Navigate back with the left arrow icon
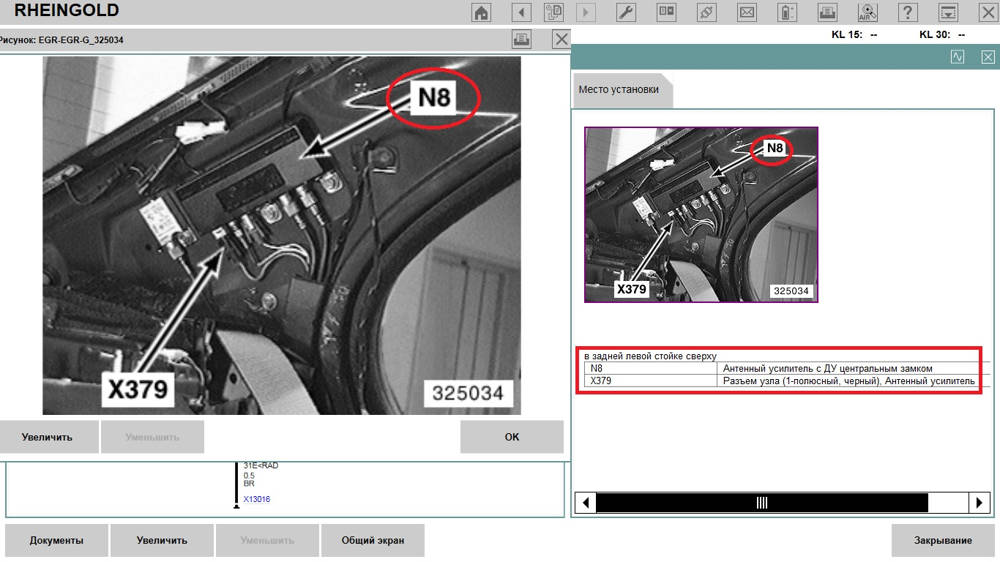The height and width of the screenshot is (562, 1000). coord(520,12)
